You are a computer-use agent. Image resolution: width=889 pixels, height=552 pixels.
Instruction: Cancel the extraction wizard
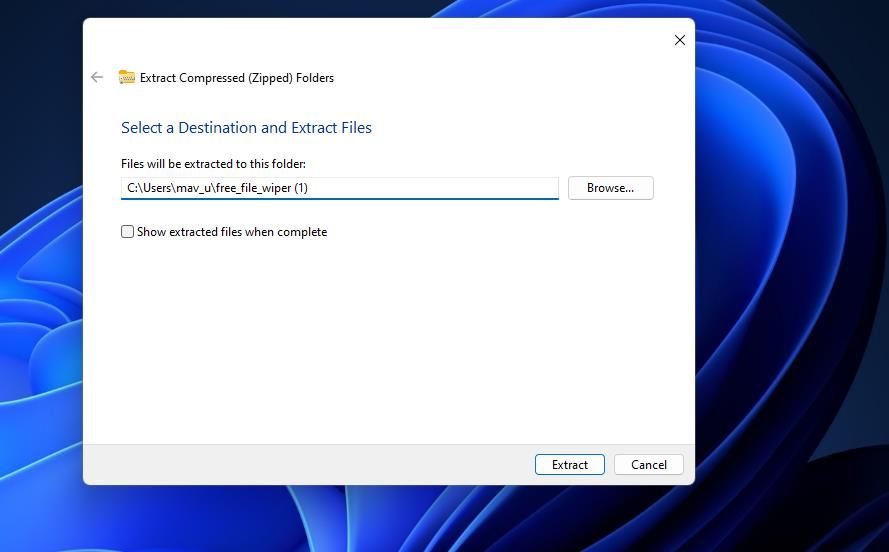[649, 465]
